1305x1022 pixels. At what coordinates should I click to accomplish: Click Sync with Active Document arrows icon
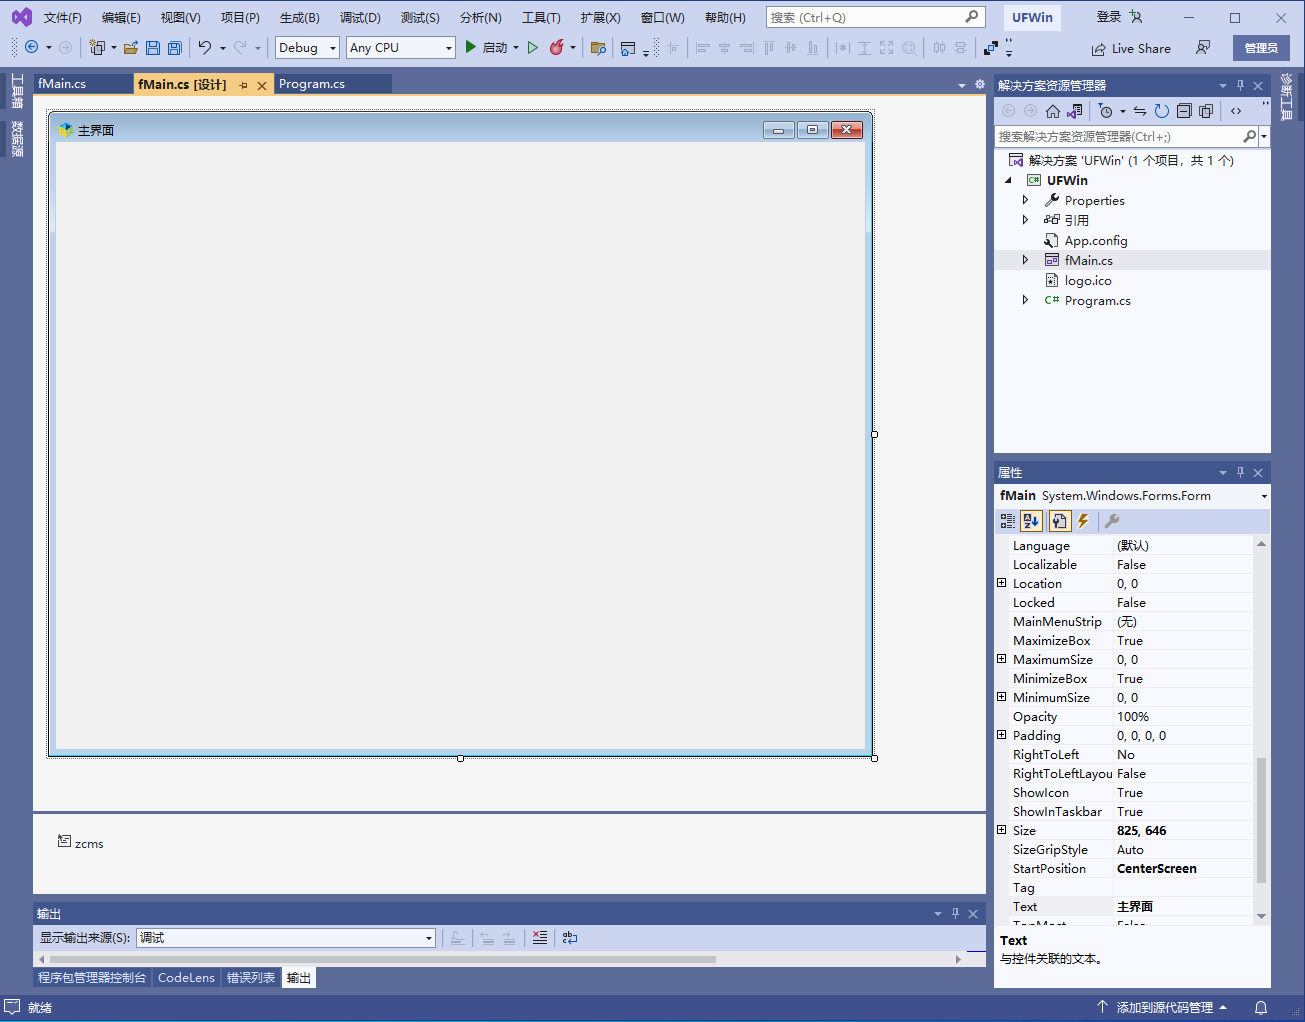point(1140,111)
